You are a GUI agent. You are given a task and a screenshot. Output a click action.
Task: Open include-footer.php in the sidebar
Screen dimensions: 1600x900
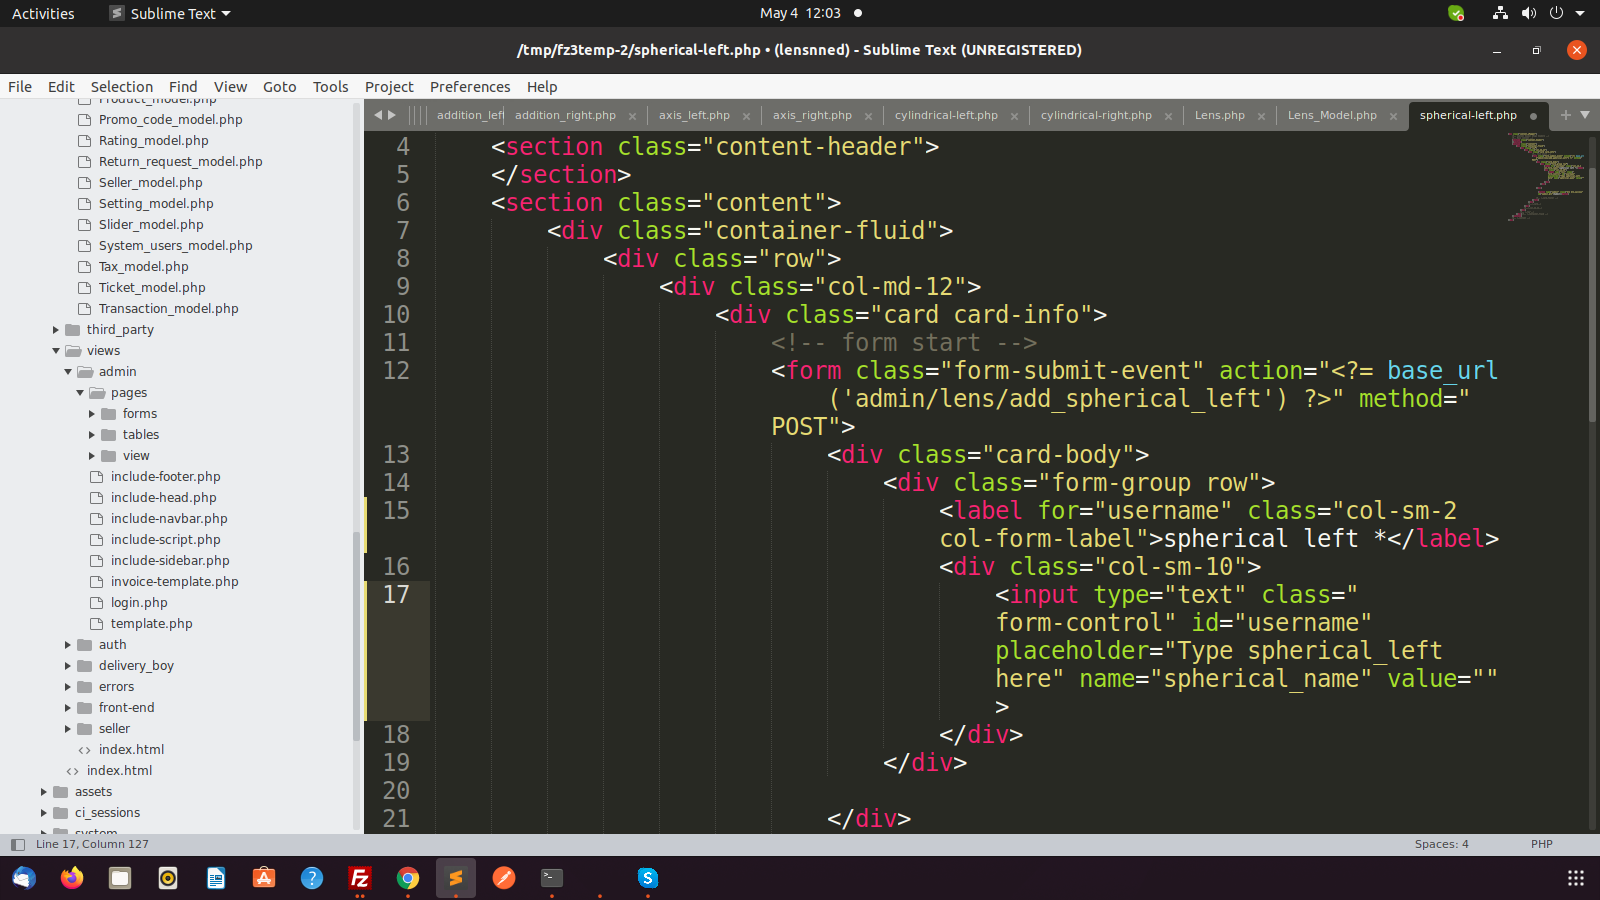tap(165, 477)
